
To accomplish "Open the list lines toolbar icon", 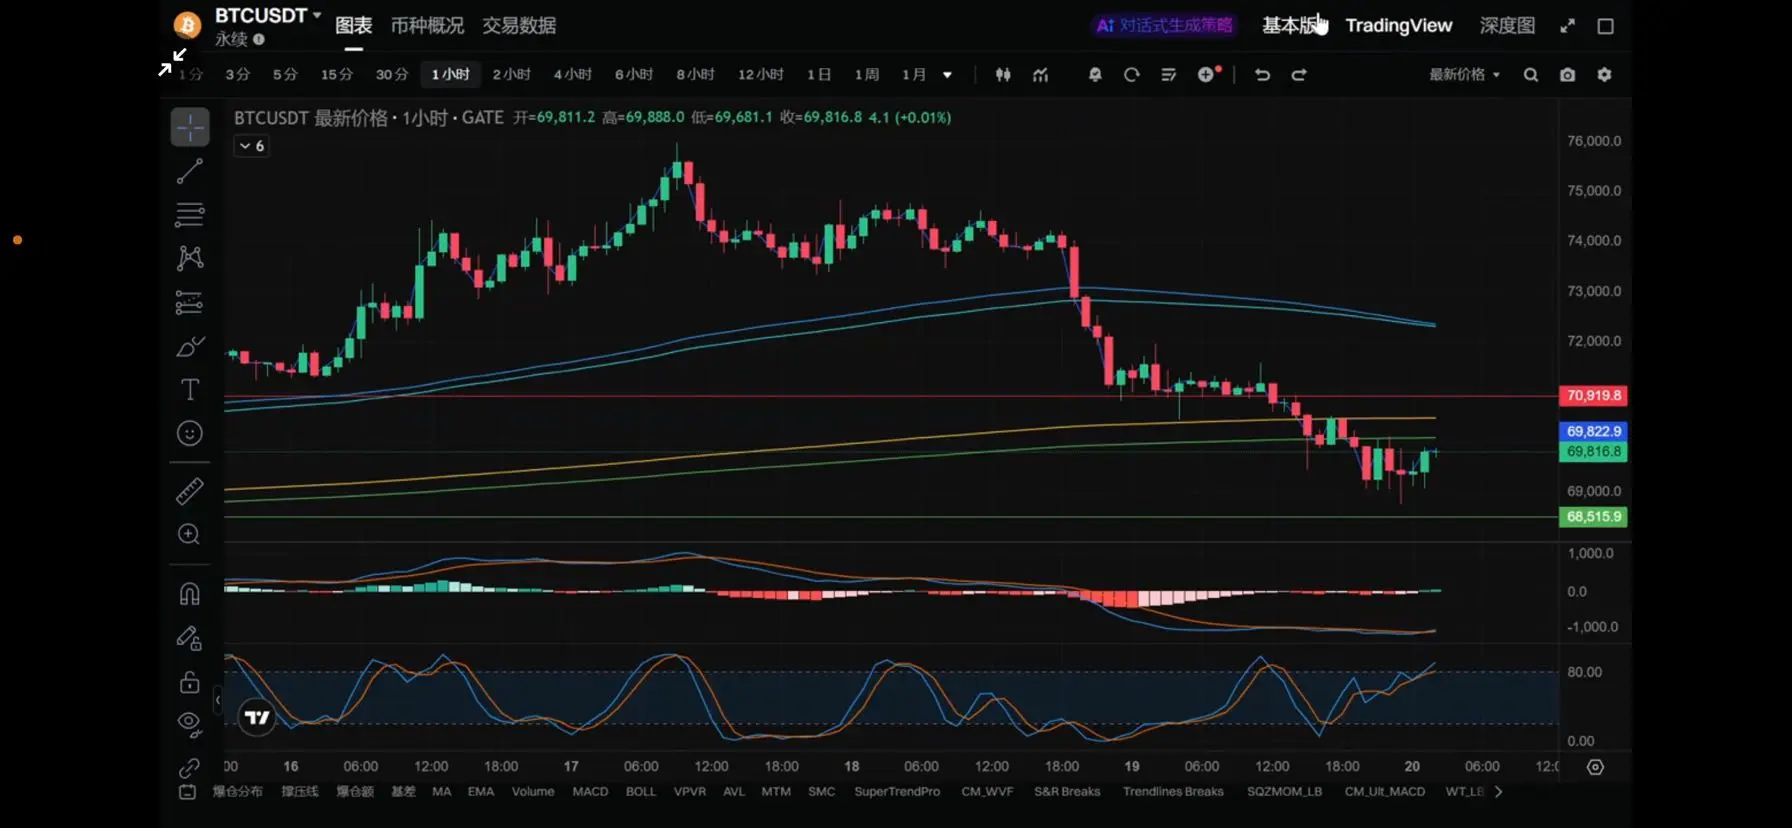I will pos(1168,75).
